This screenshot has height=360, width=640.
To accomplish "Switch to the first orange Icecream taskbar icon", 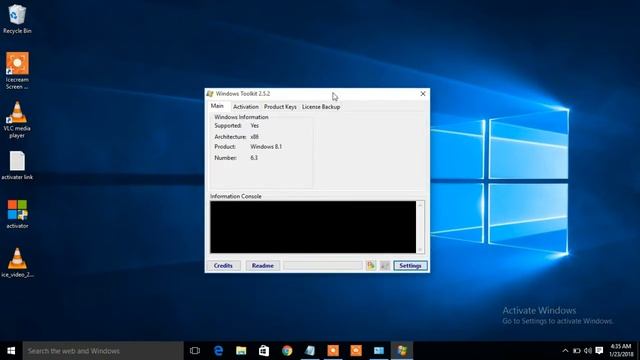I will 333,351.
